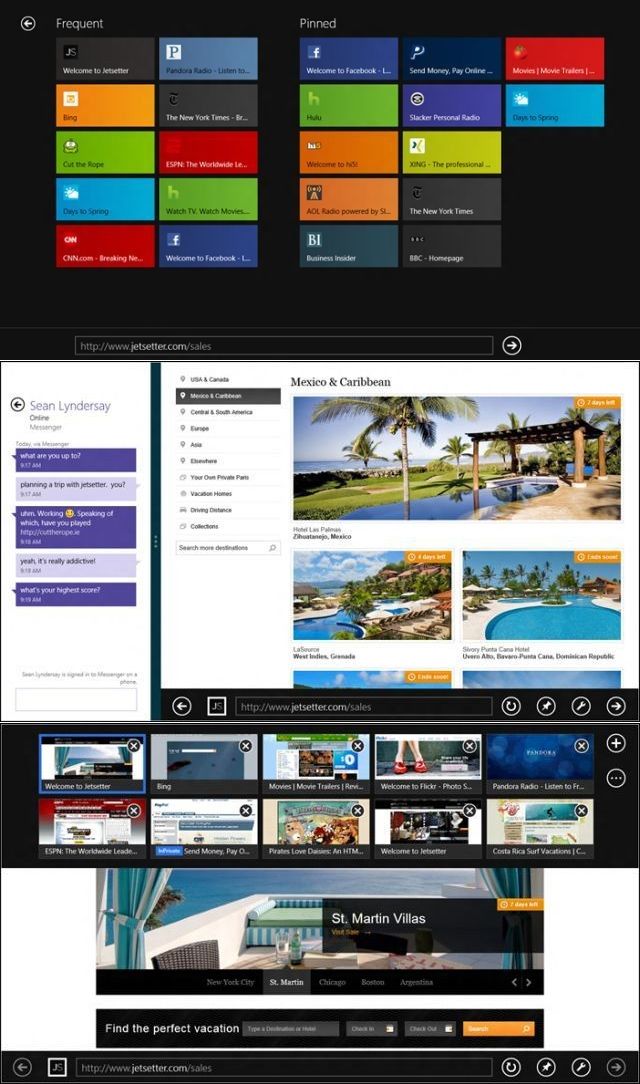
Task: Open the Sivory Punta Cana Hotel photo
Action: pyautogui.click(x=541, y=595)
